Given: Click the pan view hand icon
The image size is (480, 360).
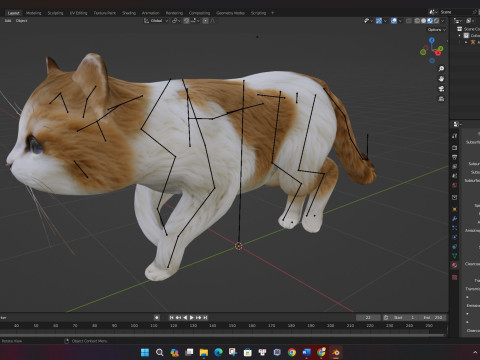Looking at the screenshot, I should (441, 79).
